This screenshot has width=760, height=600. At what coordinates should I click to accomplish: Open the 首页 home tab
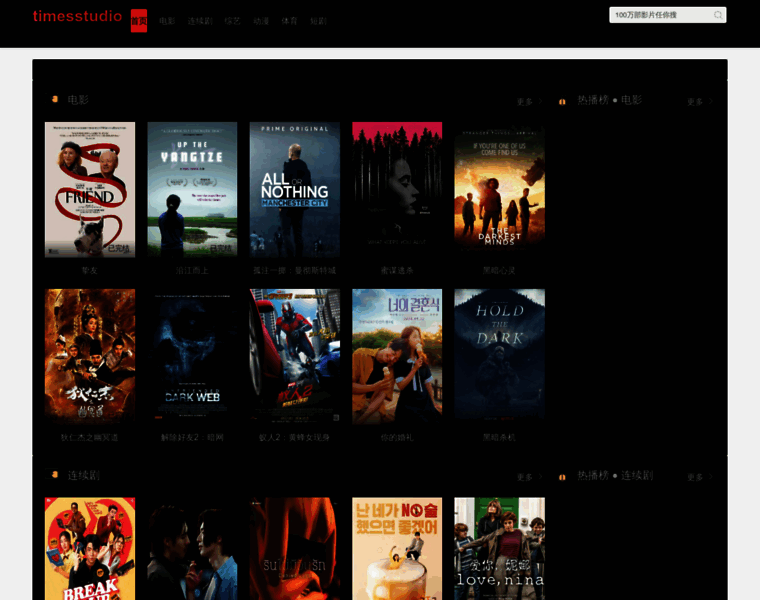[x=139, y=21]
